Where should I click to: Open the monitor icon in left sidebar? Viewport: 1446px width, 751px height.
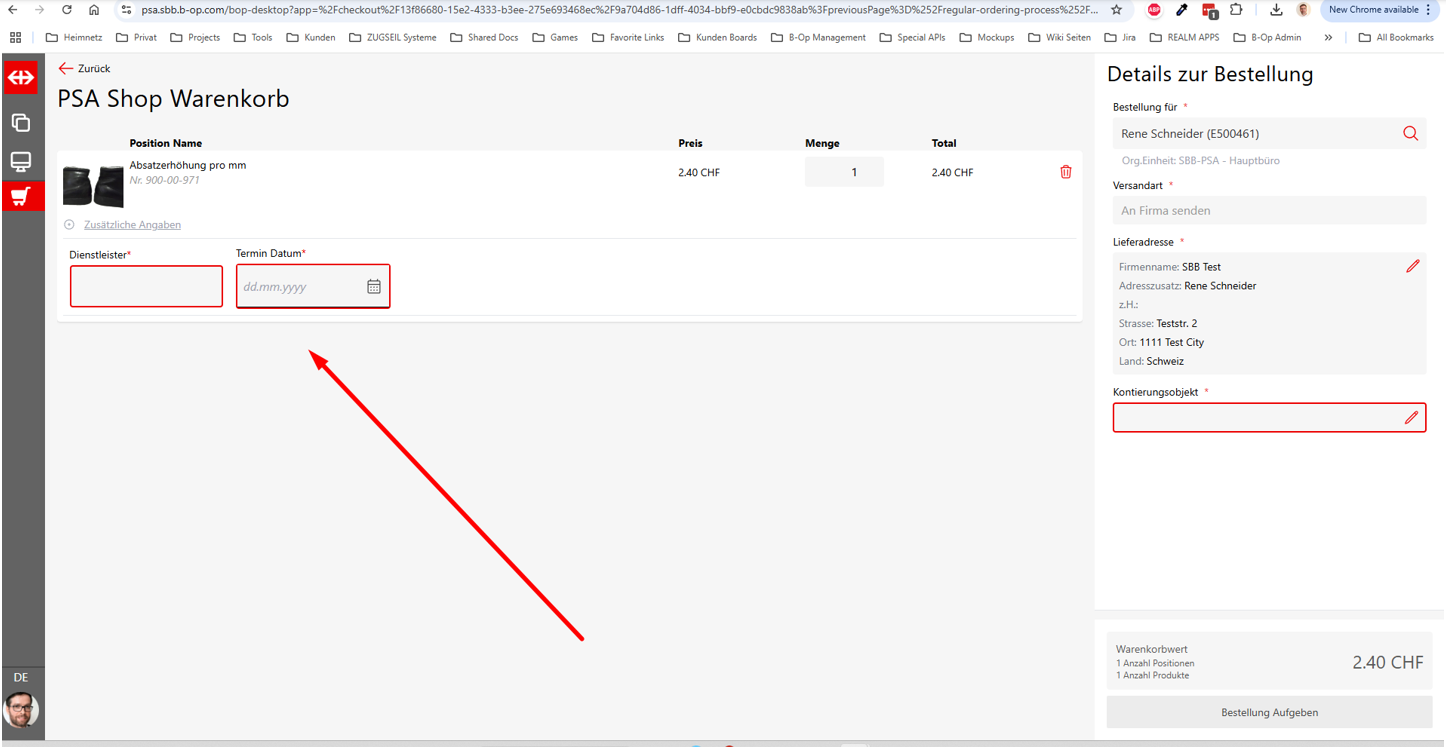[21, 162]
